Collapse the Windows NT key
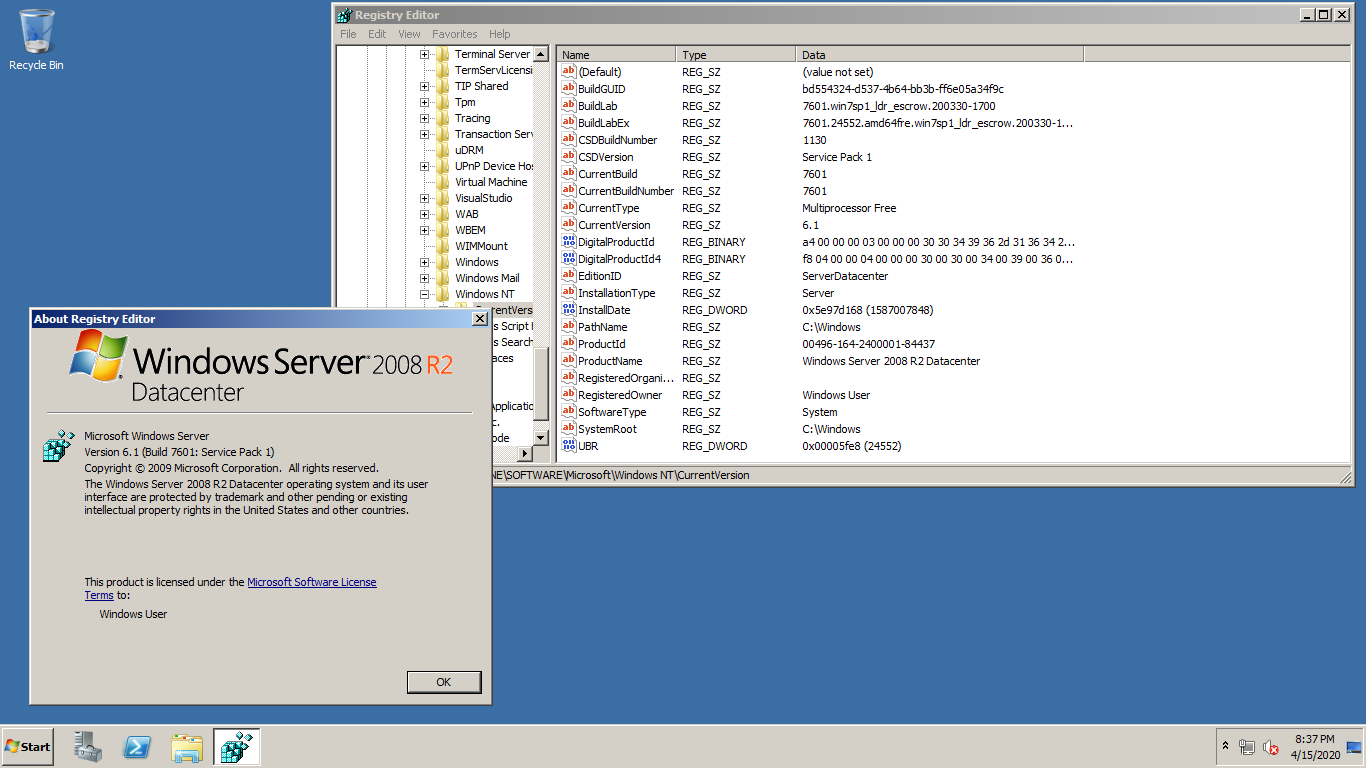This screenshot has width=1366, height=768. coord(425,294)
